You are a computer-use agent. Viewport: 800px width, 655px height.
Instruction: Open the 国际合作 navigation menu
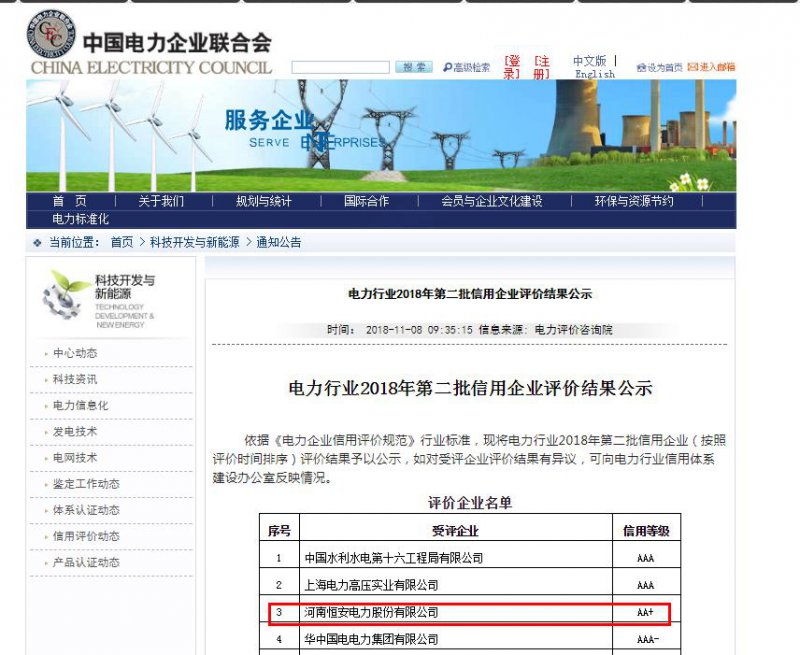(366, 201)
